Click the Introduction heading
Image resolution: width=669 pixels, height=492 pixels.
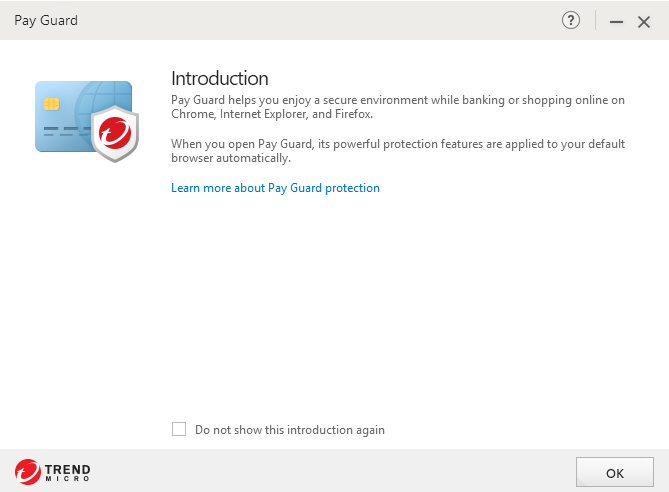pyautogui.click(x=220, y=78)
